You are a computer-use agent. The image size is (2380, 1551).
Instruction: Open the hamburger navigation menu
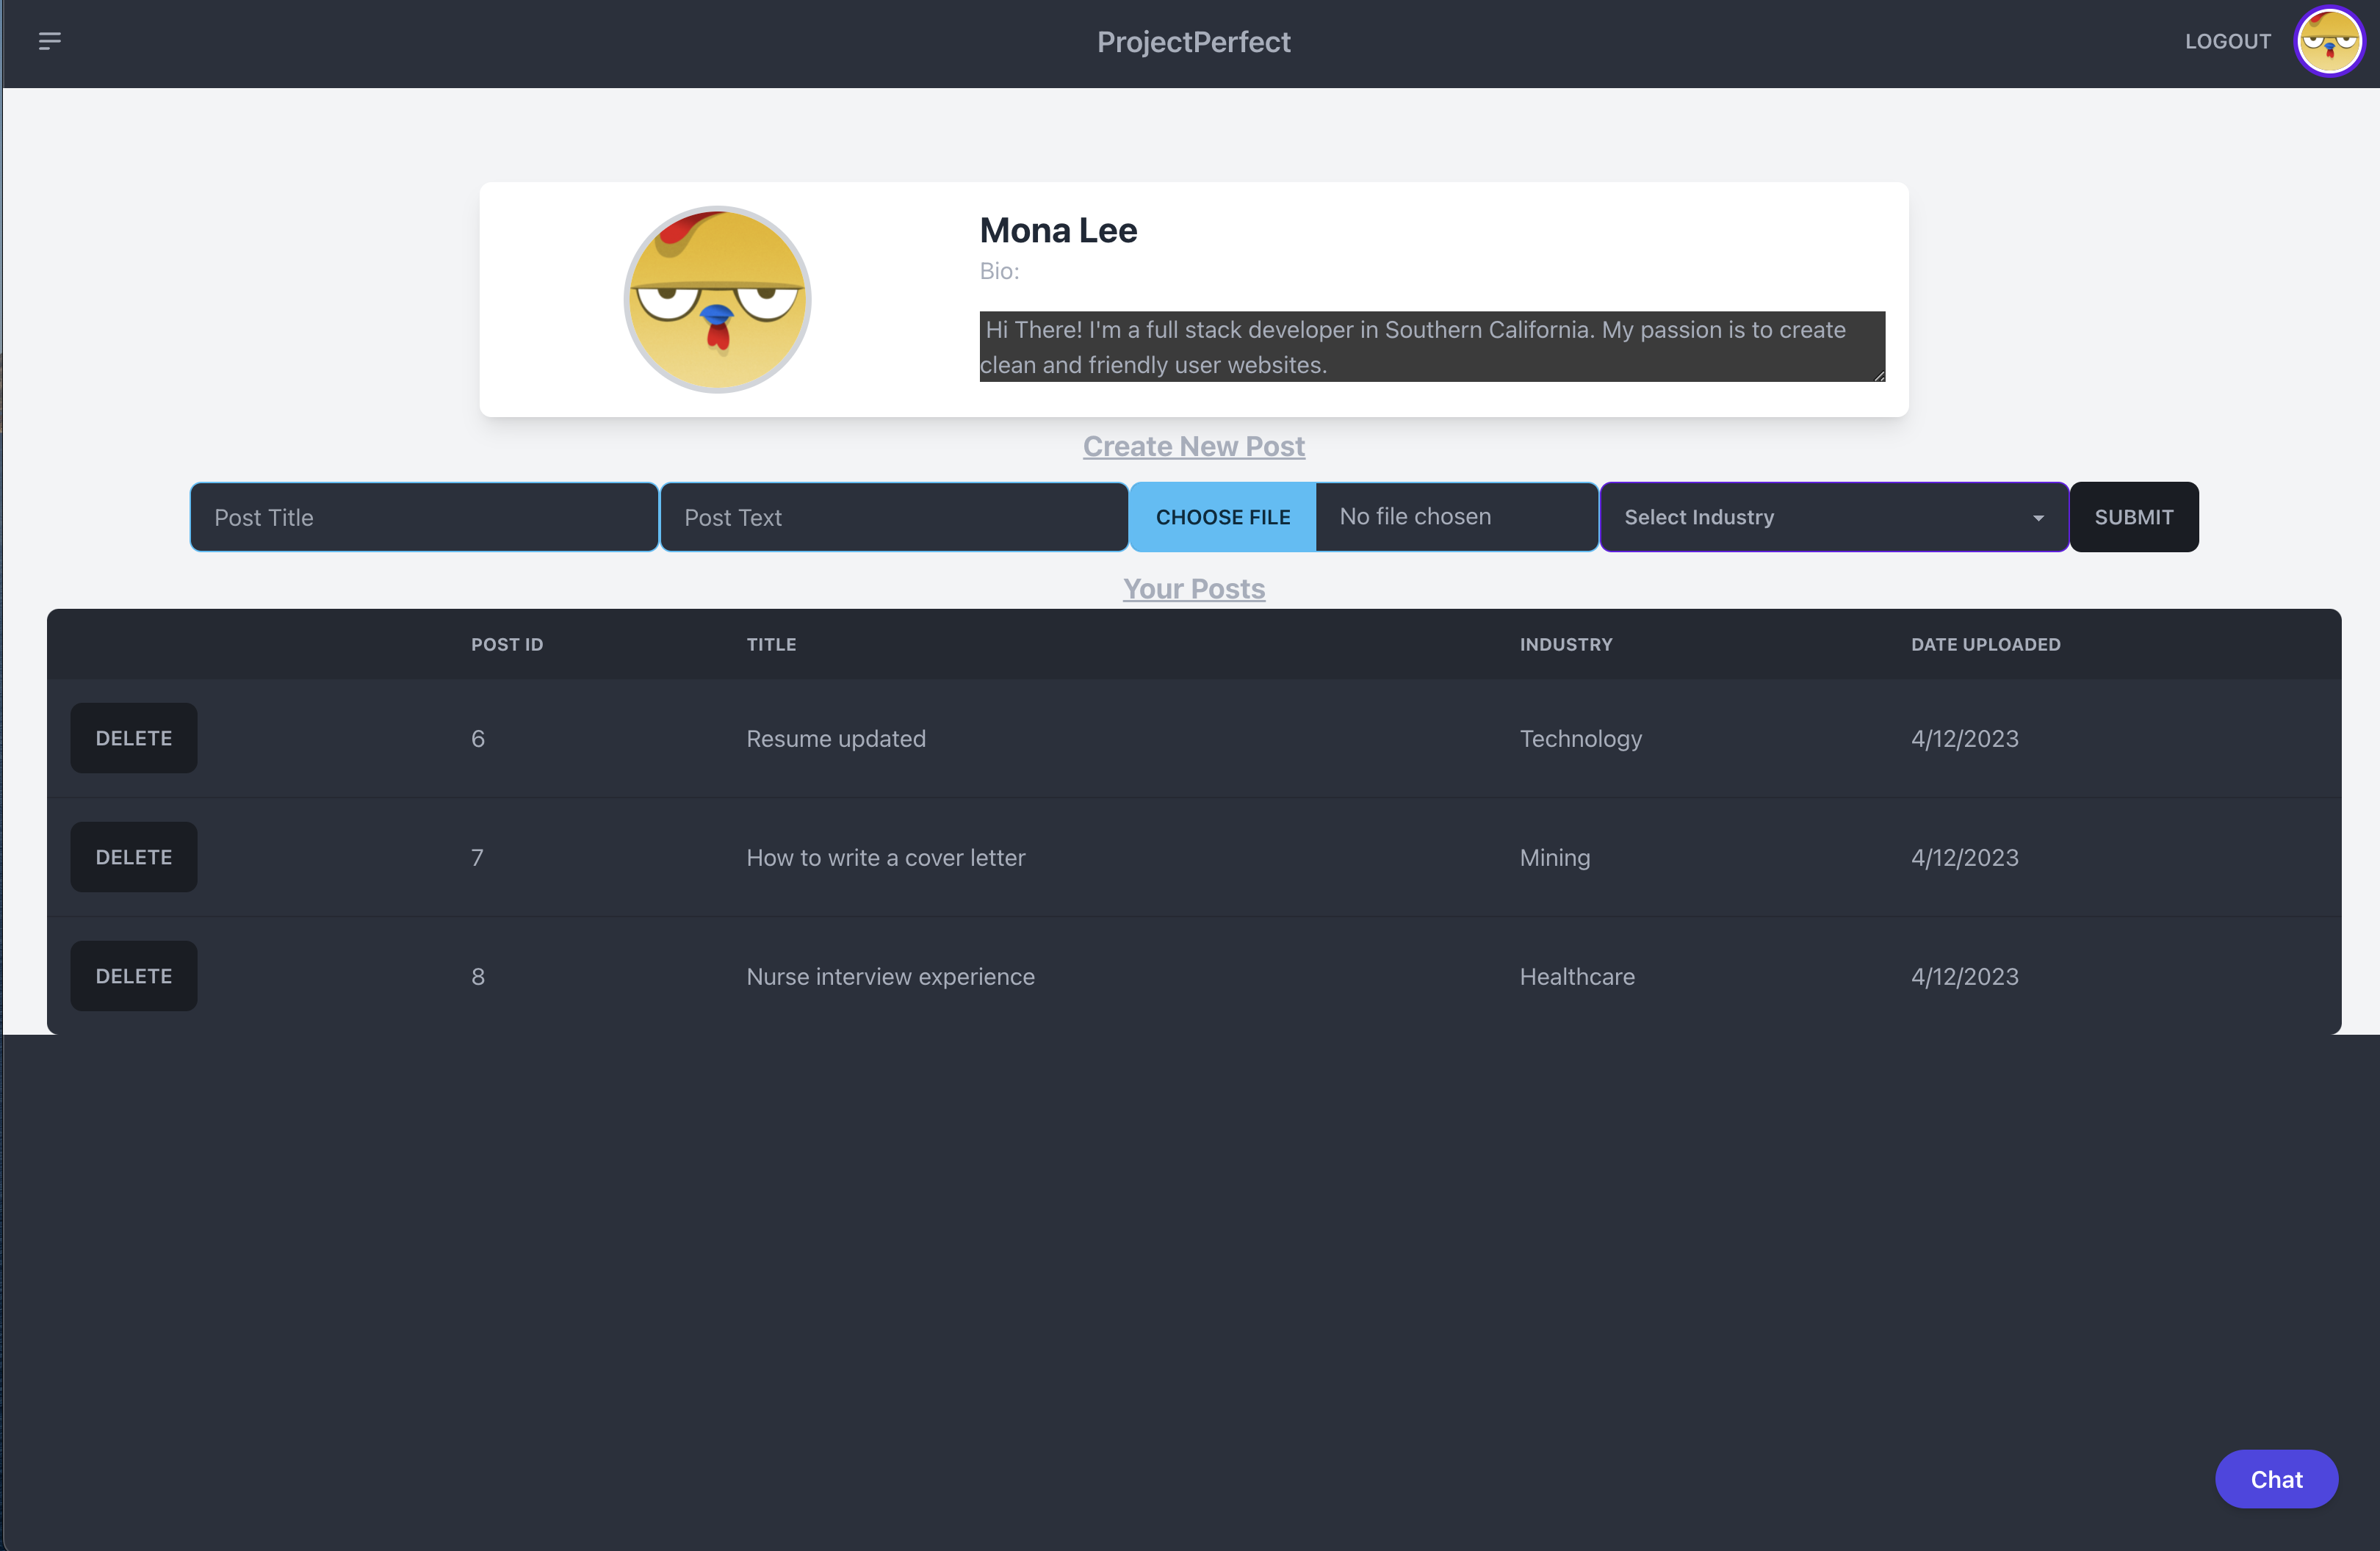[x=50, y=41]
